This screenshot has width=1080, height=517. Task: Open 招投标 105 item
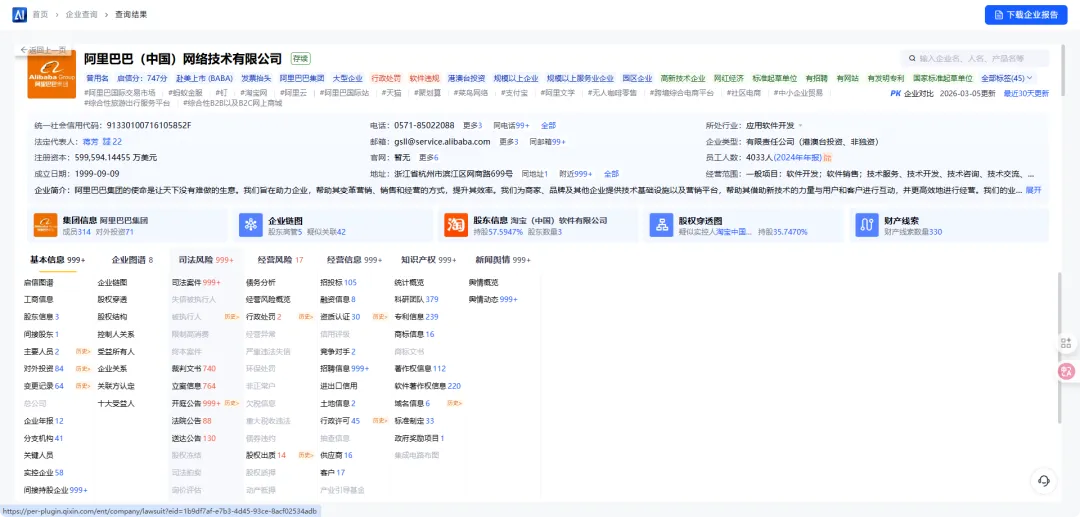[x=338, y=282]
